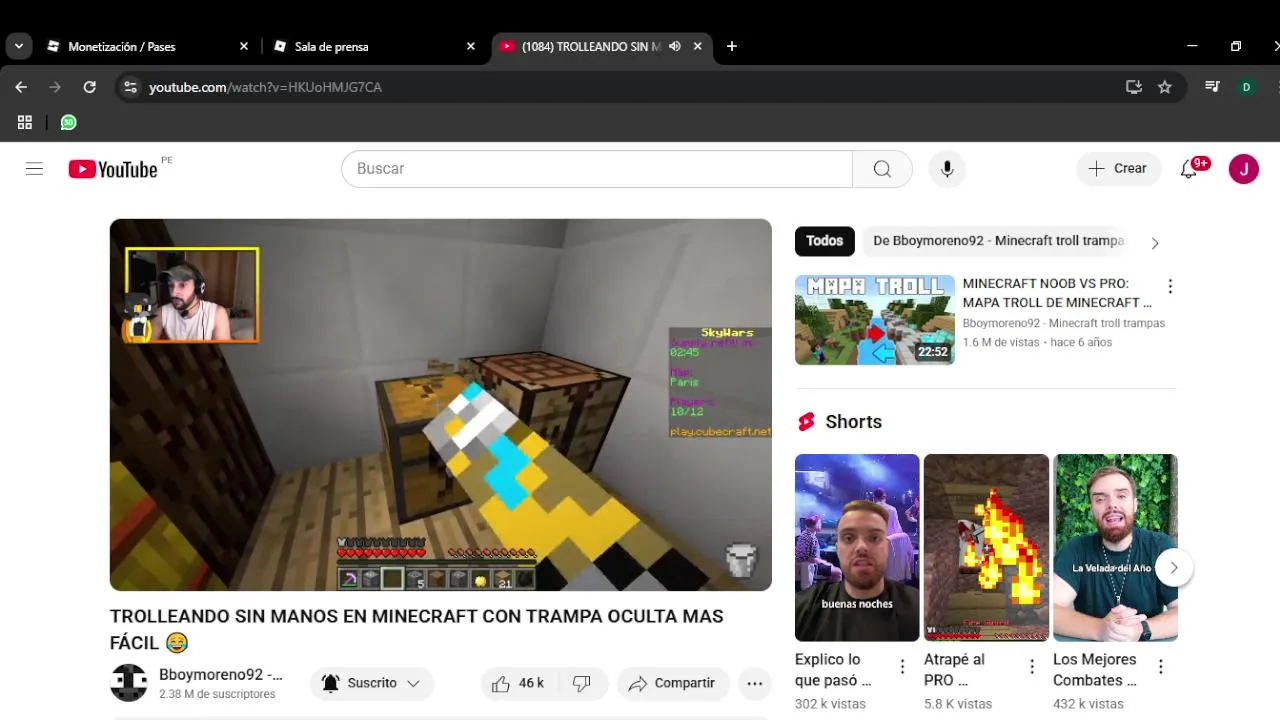Open the YouTube hamburger guide menu
This screenshot has width=1280, height=720.
tap(34, 169)
